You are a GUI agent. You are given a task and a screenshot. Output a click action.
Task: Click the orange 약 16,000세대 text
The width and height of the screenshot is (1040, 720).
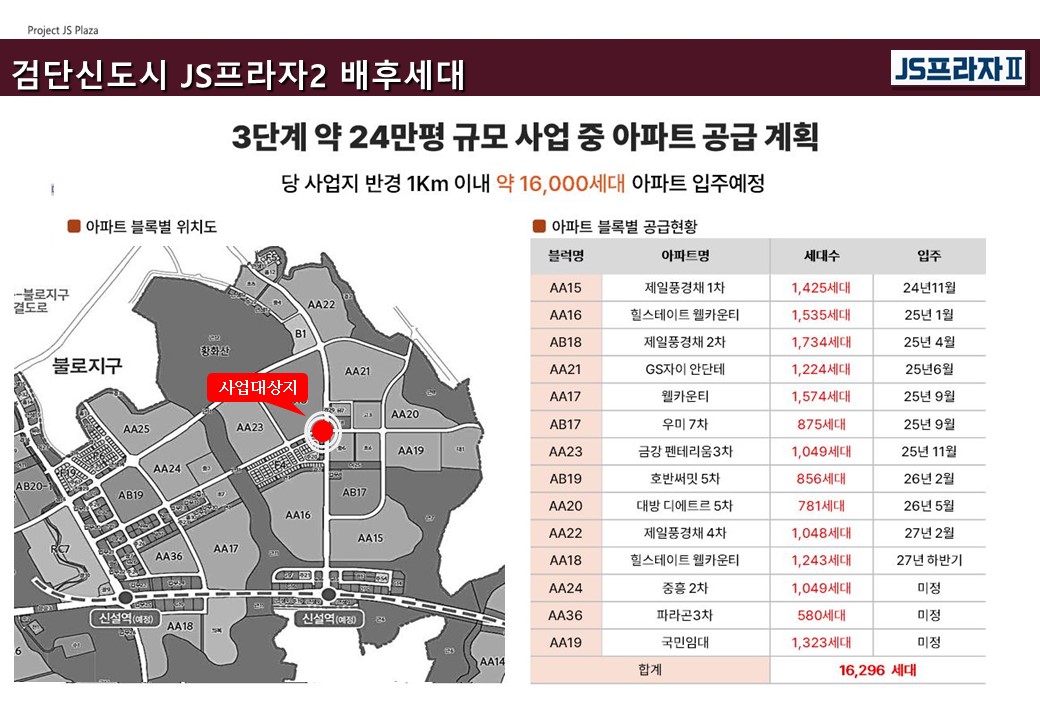click(x=560, y=184)
